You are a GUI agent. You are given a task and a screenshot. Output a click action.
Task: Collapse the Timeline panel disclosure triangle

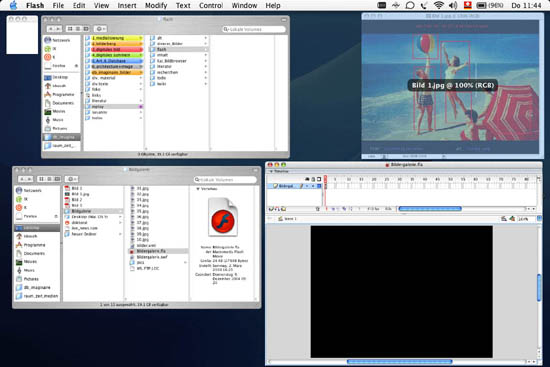pos(271,172)
